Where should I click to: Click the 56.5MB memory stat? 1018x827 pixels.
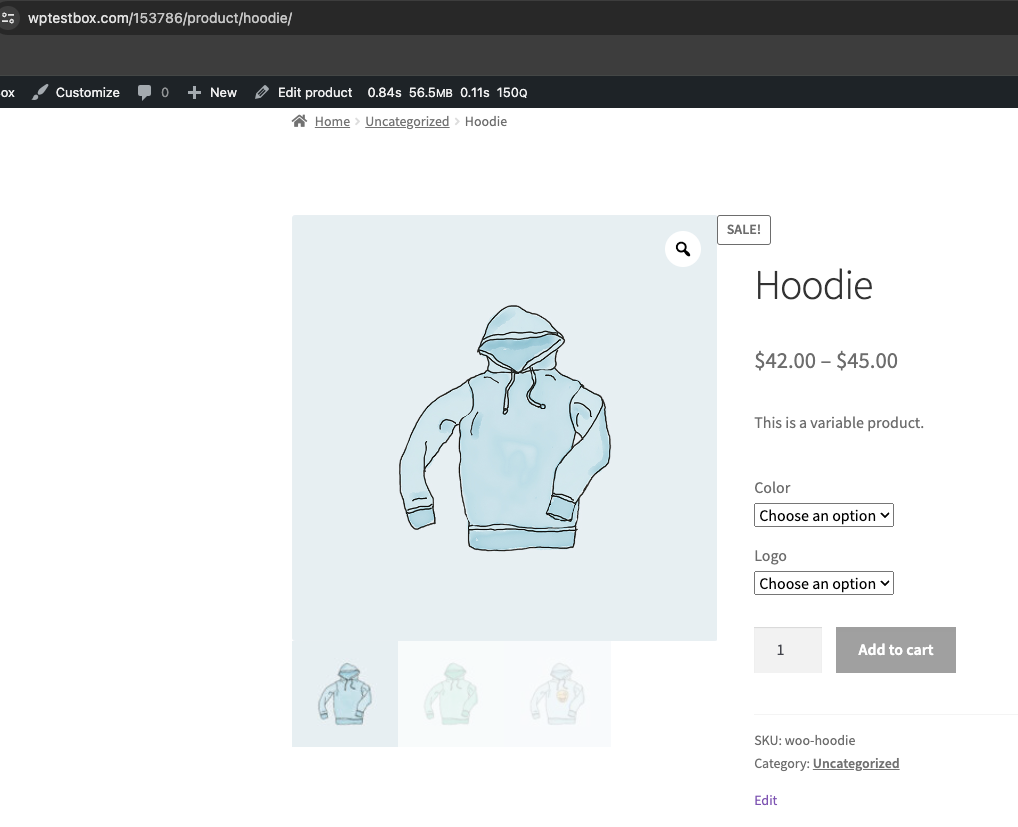pyautogui.click(x=430, y=92)
